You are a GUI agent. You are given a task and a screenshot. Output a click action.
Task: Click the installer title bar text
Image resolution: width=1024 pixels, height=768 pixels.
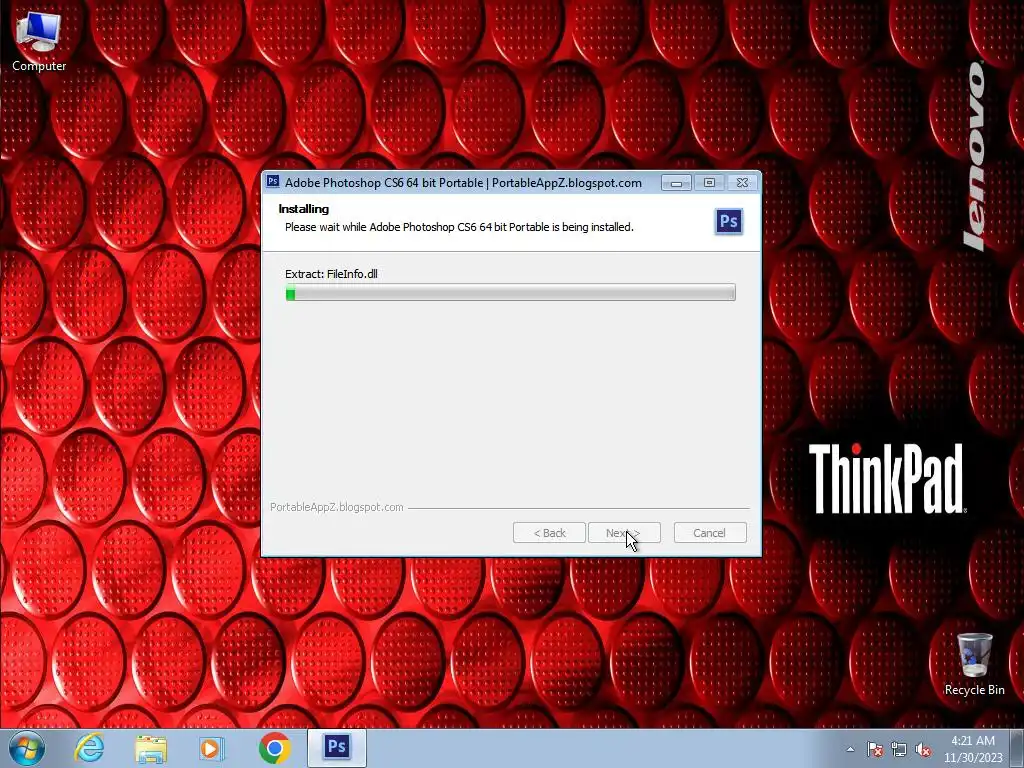pyautogui.click(x=463, y=183)
